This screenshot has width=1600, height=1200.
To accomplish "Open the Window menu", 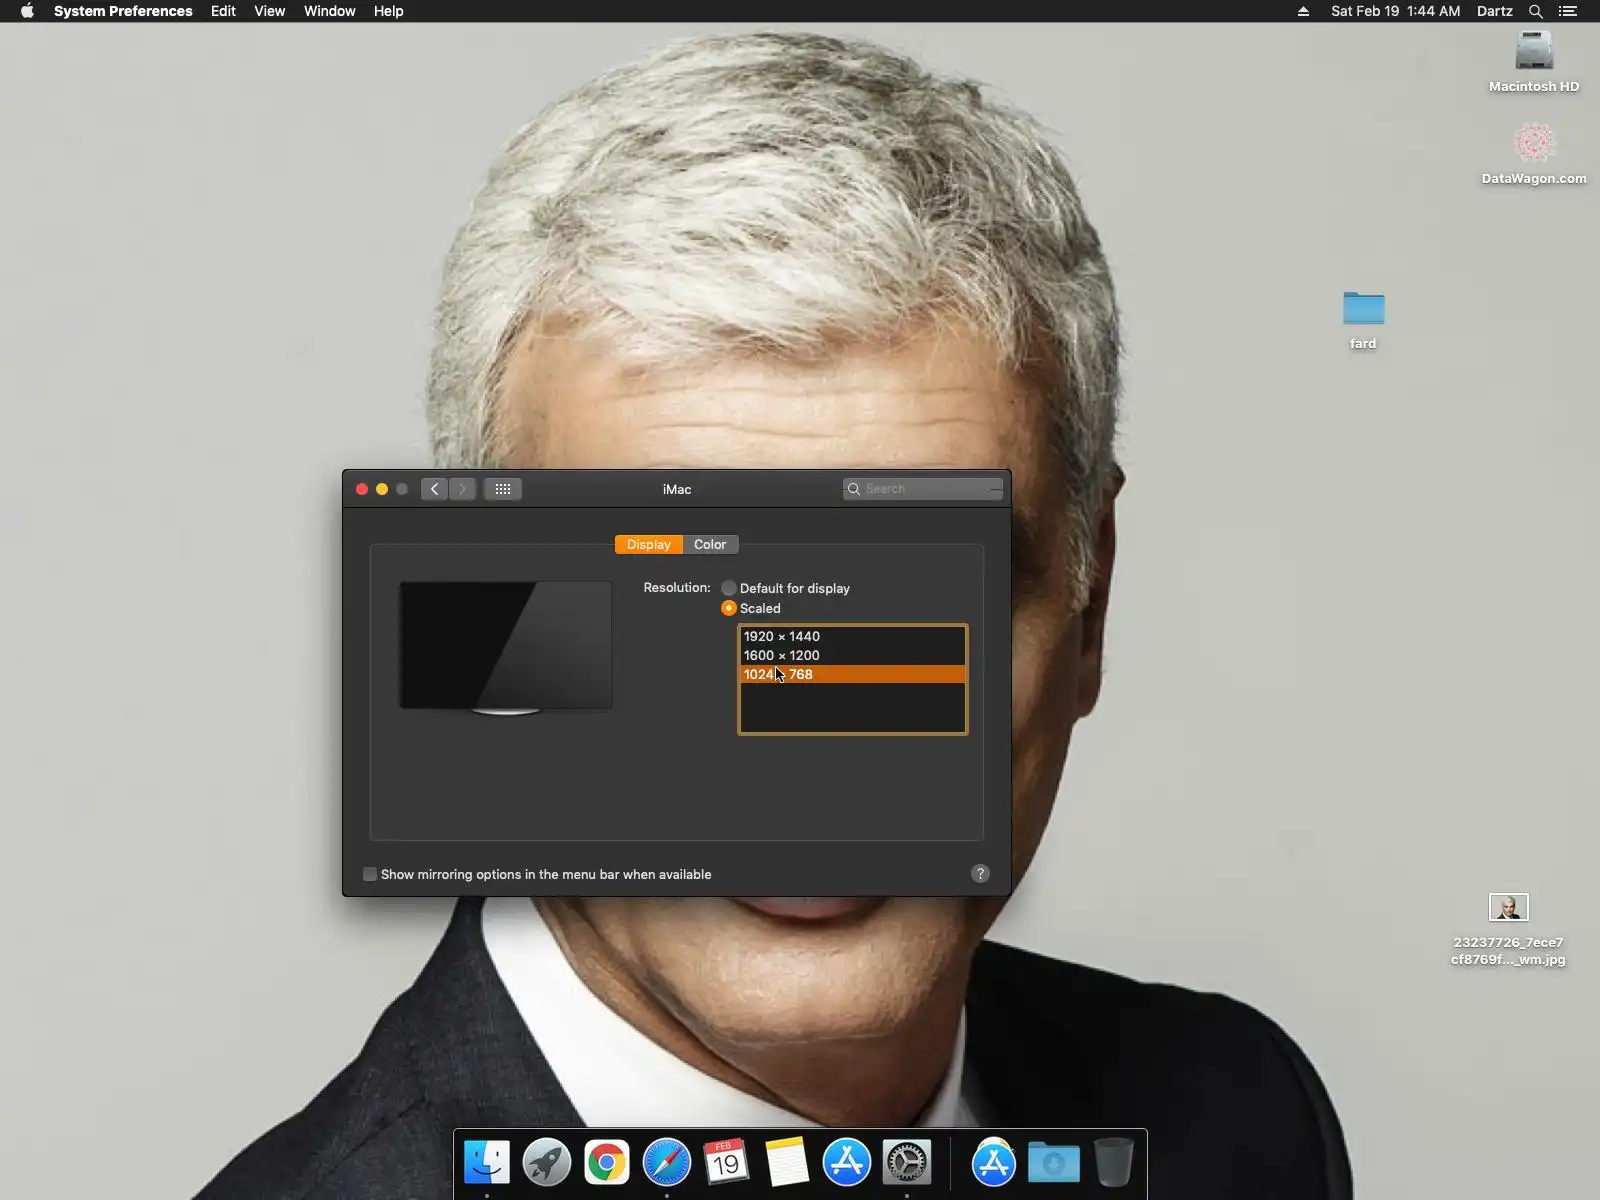I will (x=330, y=11).
